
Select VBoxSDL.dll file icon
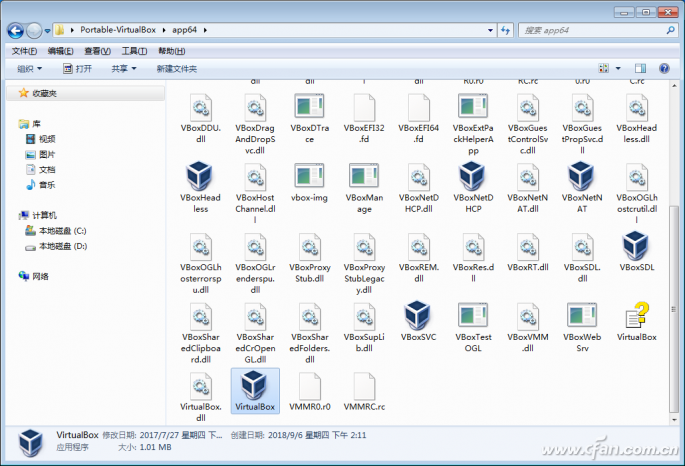582,247
